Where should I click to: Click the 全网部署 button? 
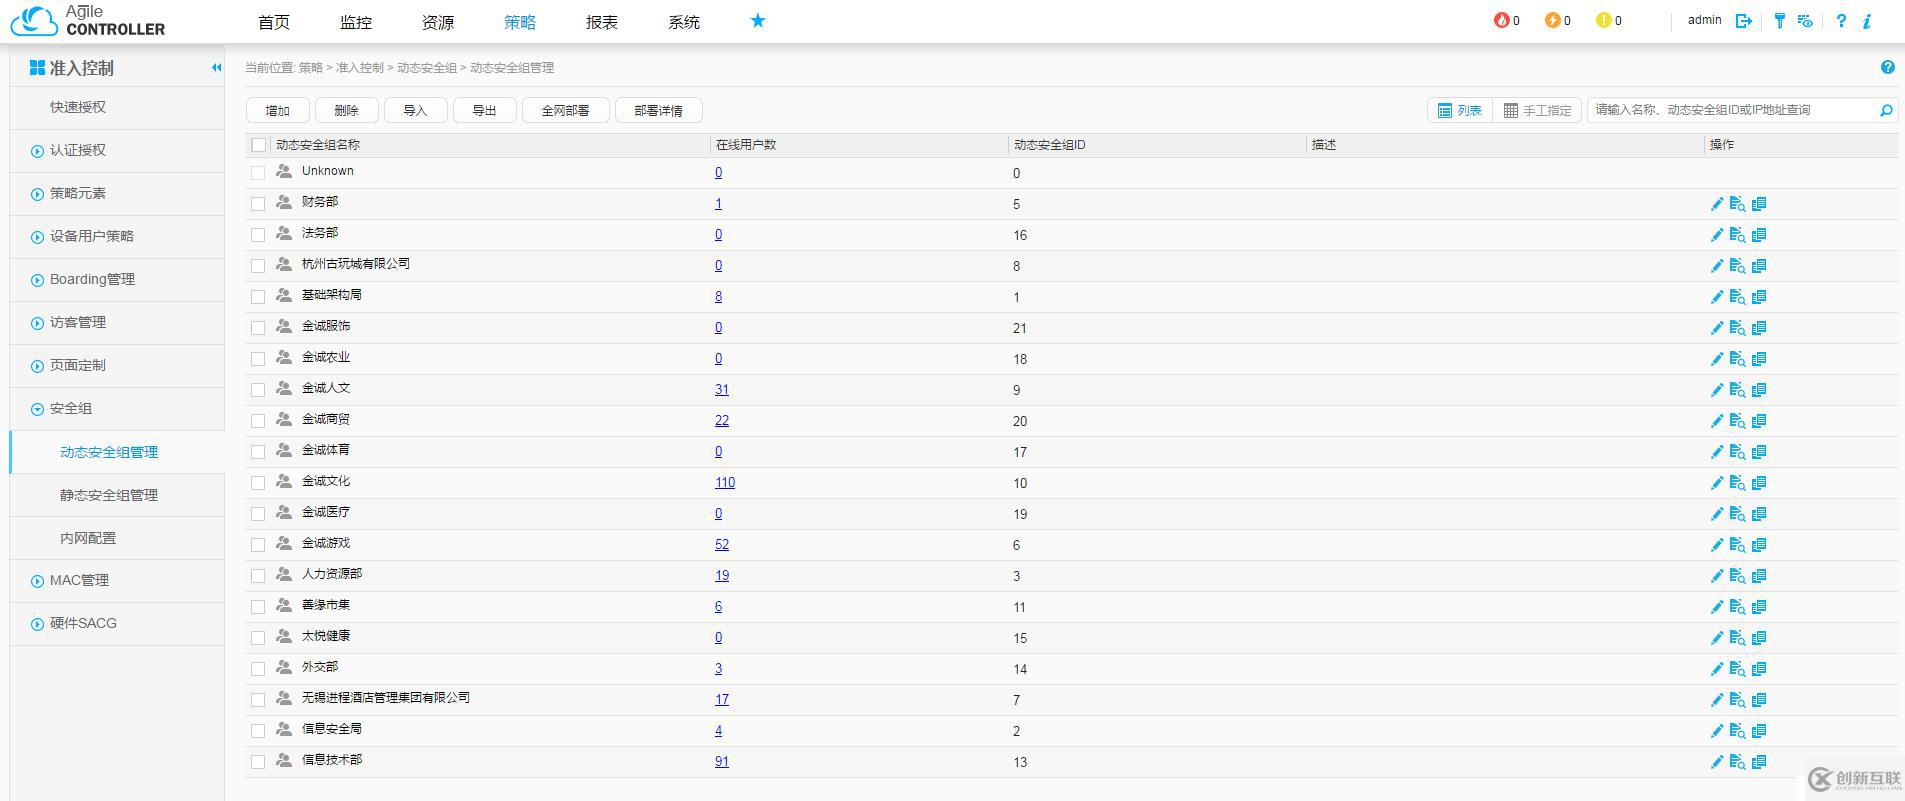[x=566, y=110]
